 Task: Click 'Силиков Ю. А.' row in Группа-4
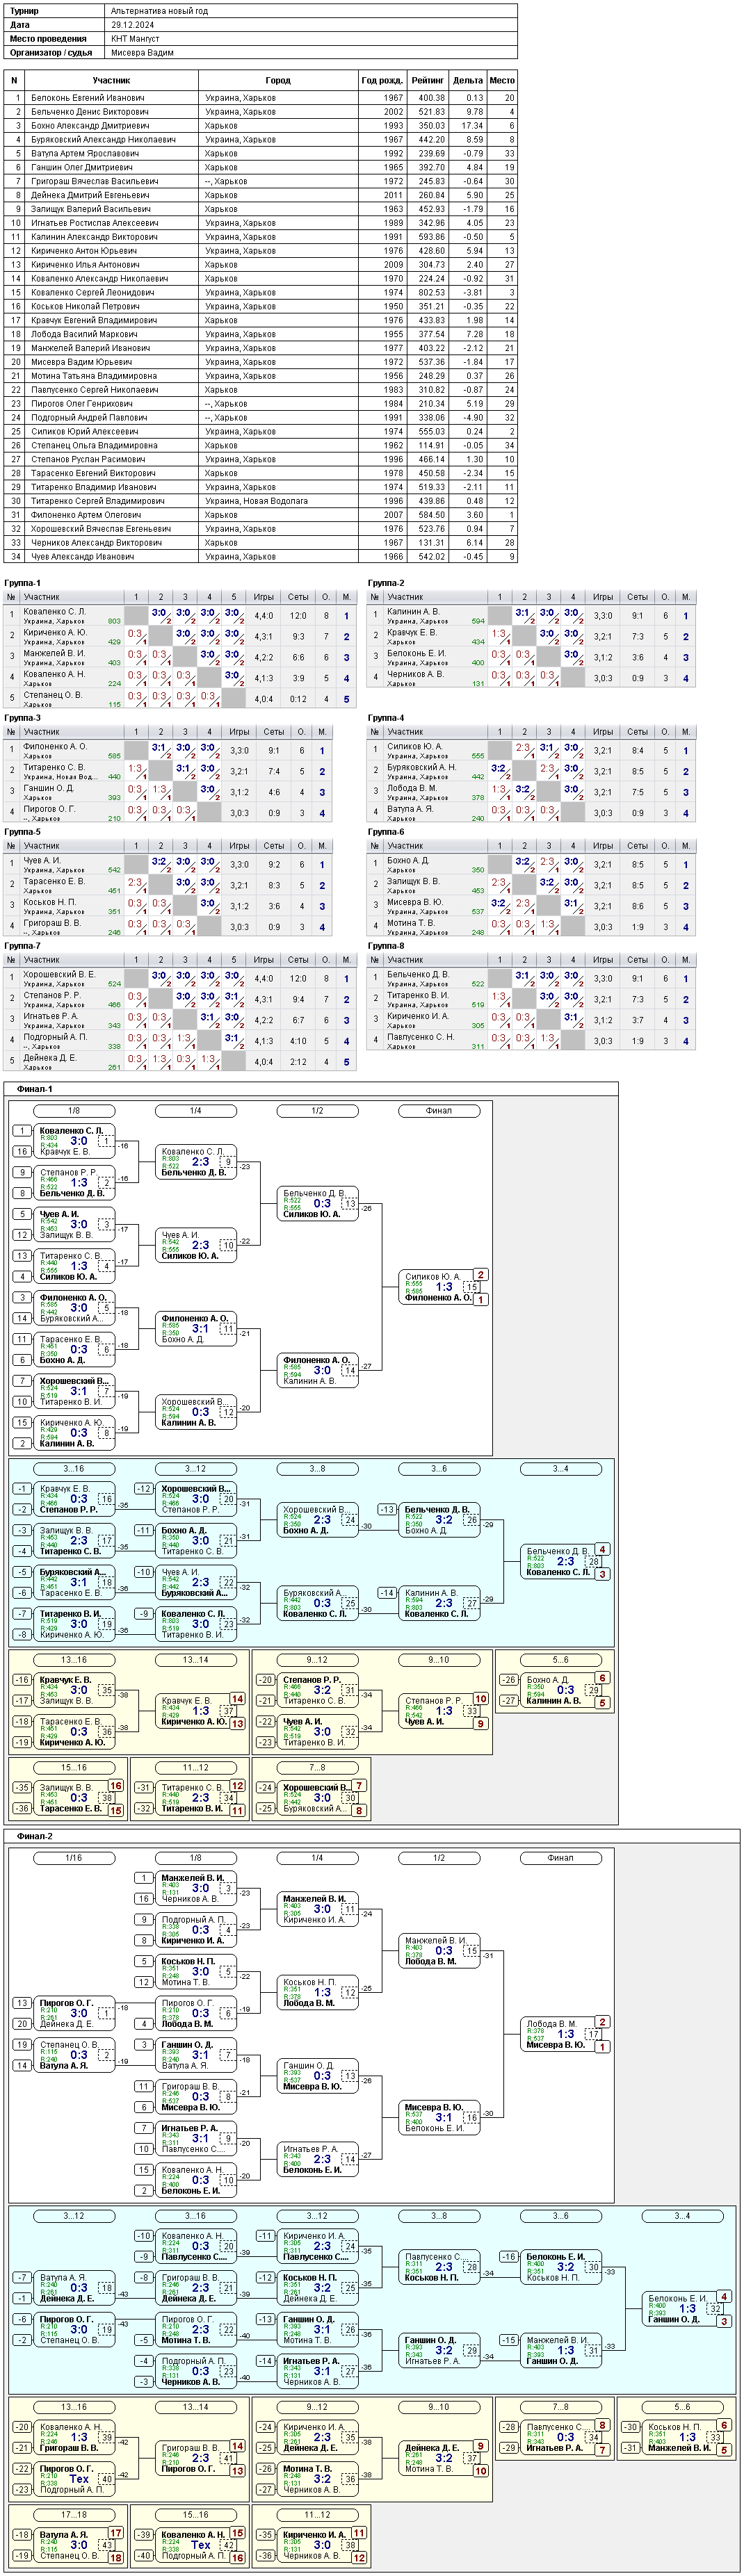click(531, 751)
